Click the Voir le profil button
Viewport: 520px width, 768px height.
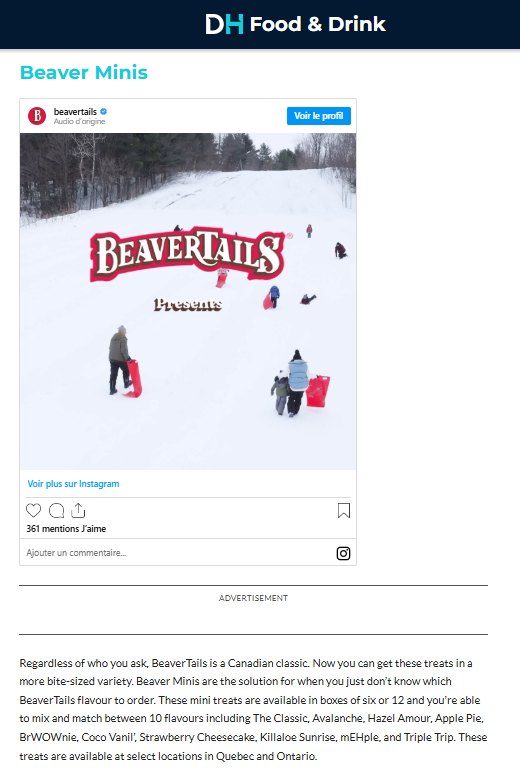[319, 116]
